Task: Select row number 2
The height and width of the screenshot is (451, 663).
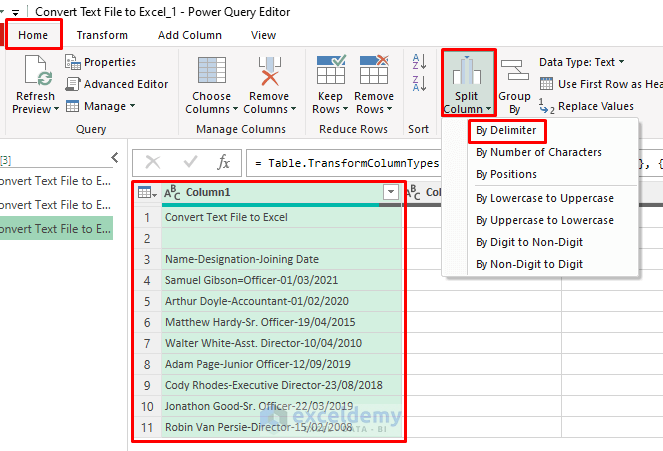Action: click(147, 238)
